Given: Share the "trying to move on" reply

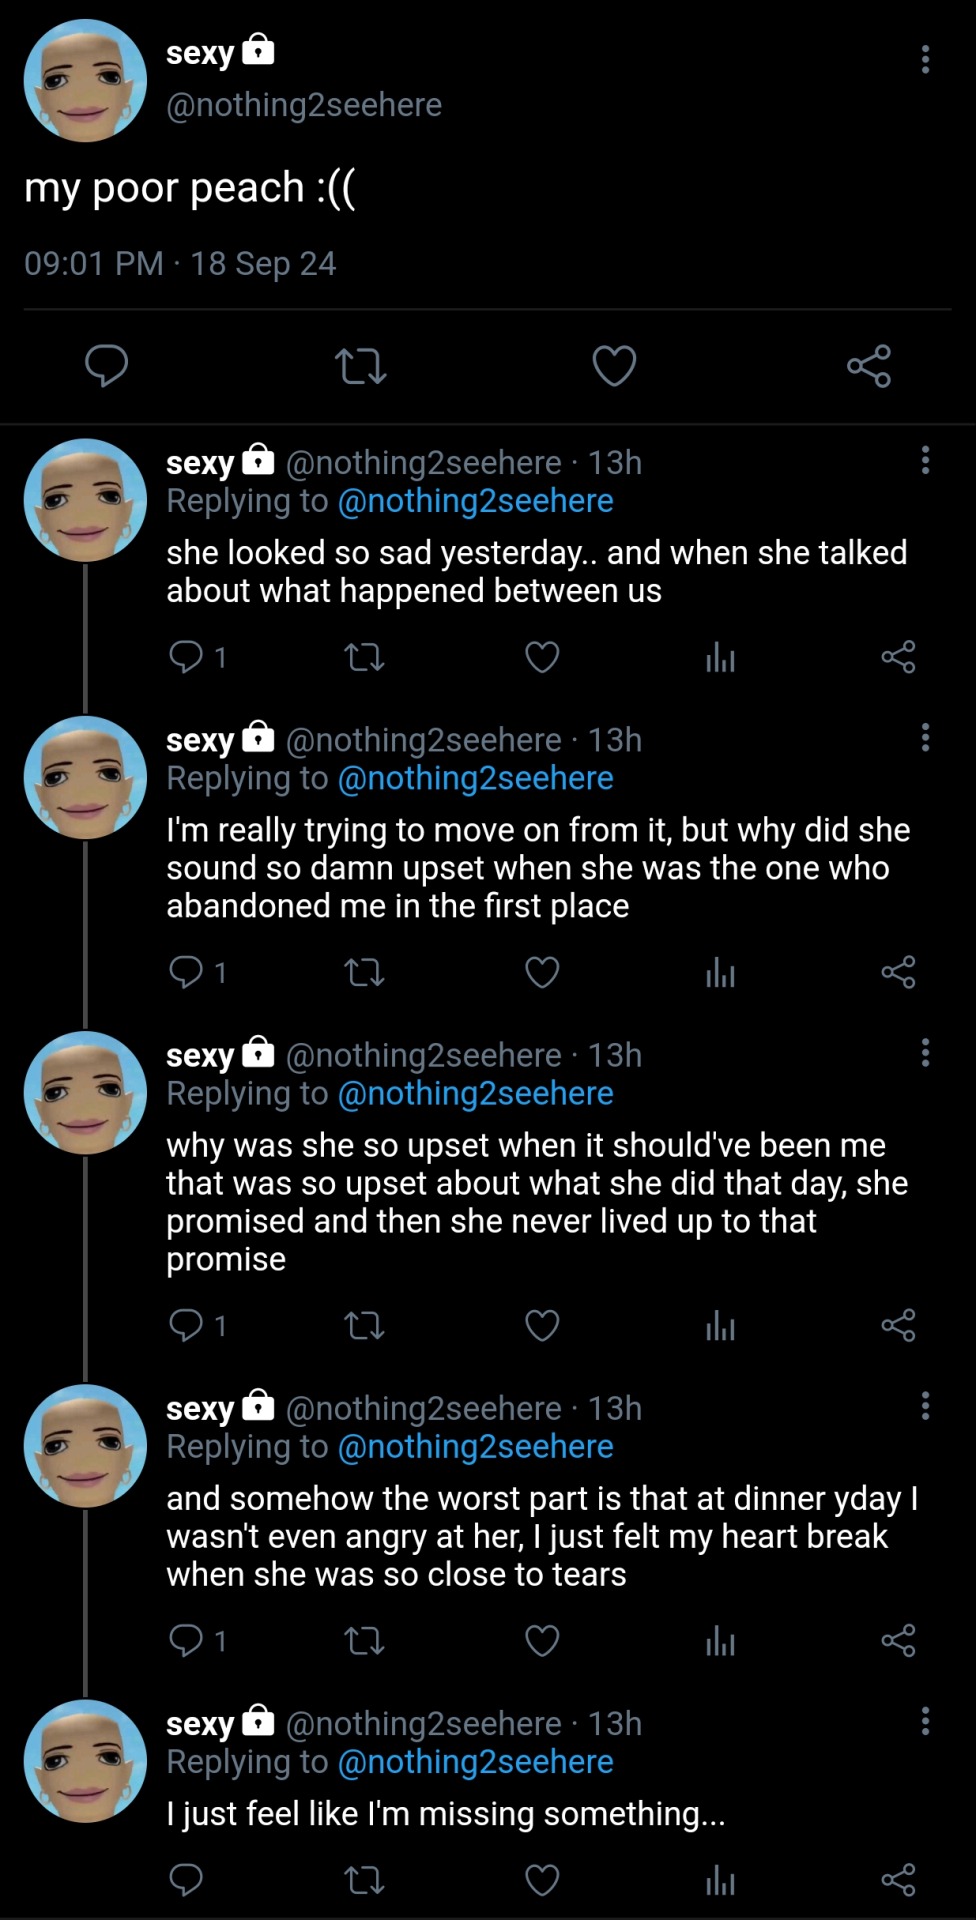Looking at the screenshot, I should tap(898, 972).
